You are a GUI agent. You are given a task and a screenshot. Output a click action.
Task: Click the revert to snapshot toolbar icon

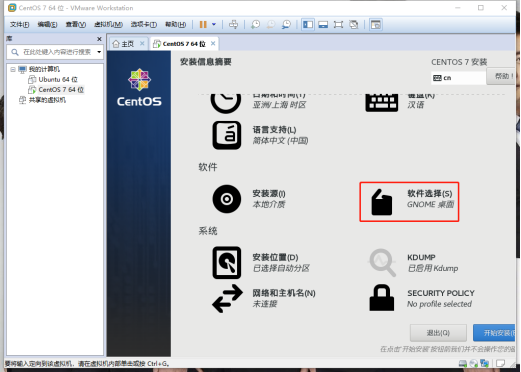click(271, 24)
